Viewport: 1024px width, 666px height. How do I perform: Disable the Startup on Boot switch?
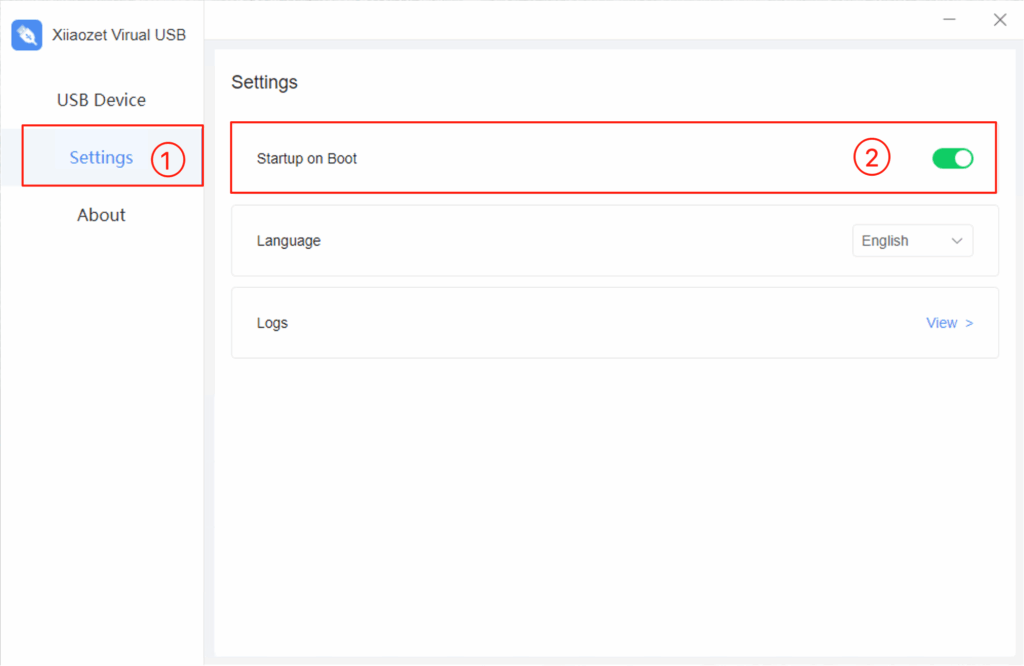click(x=952, y=158)
